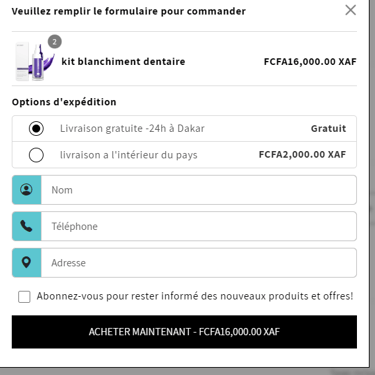Click the ACHETER MAINTENANT button
The height and width of the screenshot is (375, 375).
tap(184, 332)
